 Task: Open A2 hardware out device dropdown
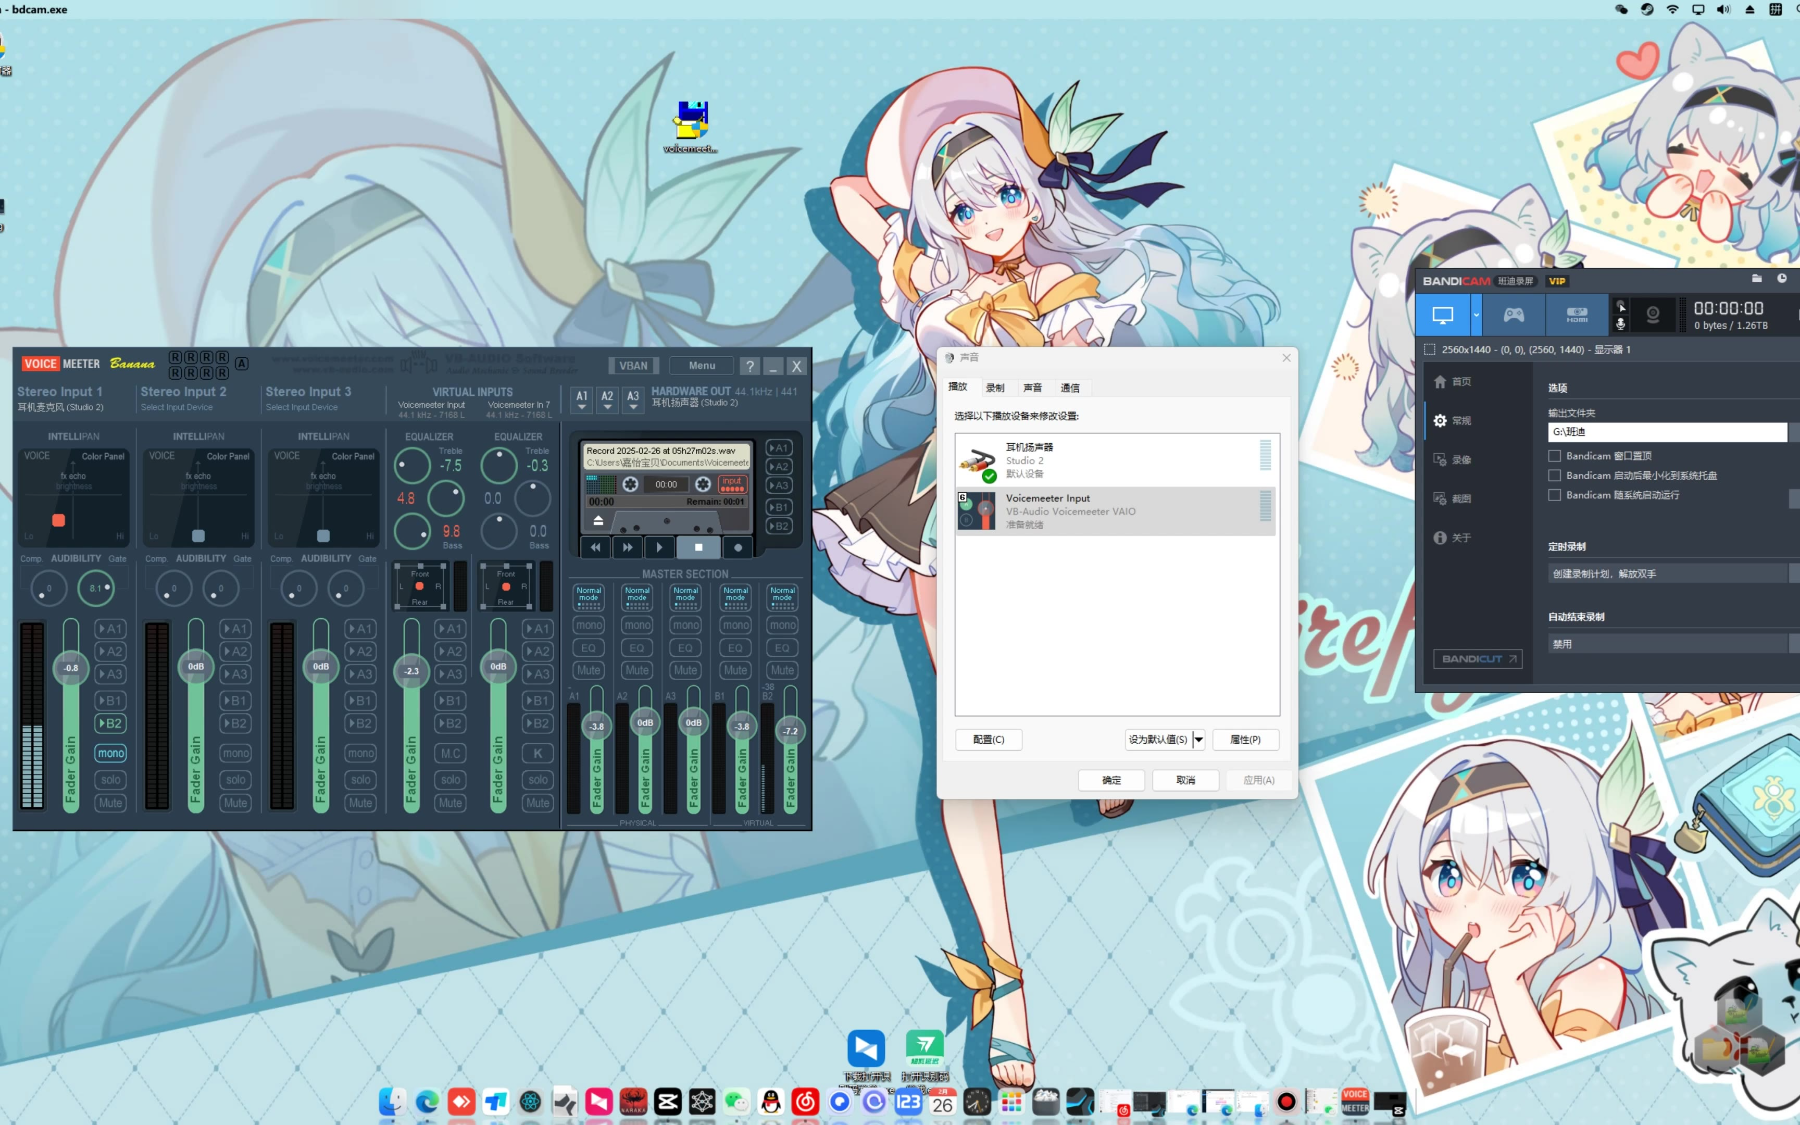(607, 400)
